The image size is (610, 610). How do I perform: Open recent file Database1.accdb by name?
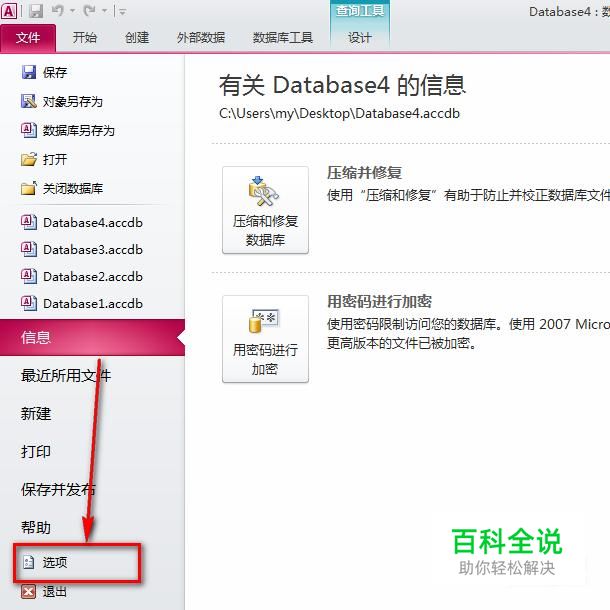[x=93, y=303]
